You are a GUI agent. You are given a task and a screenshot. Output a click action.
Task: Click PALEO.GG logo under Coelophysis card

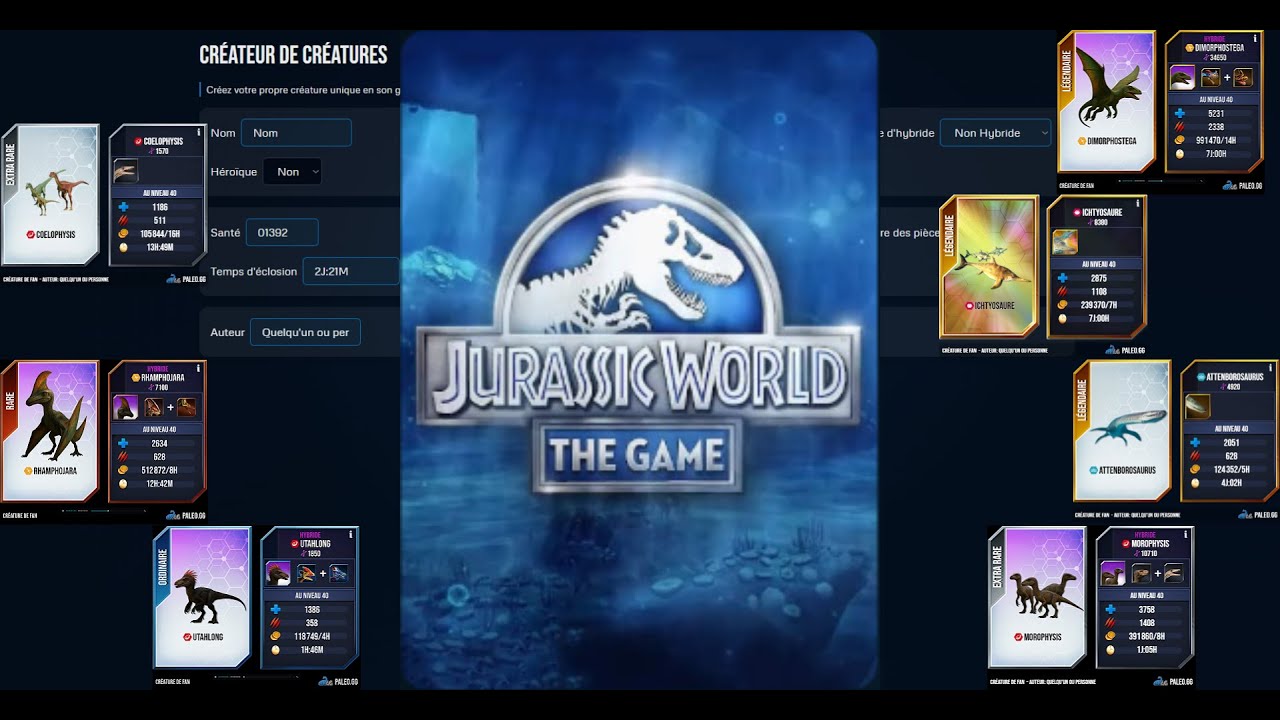point(186,279)
